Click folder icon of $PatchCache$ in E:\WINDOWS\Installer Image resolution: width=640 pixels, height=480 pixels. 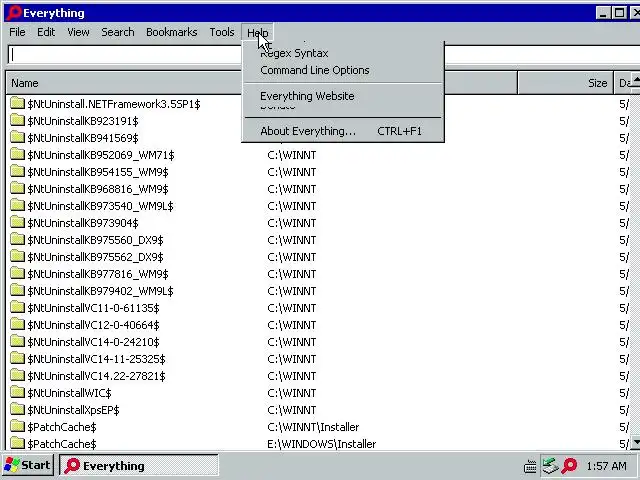[x=18, y=443]
